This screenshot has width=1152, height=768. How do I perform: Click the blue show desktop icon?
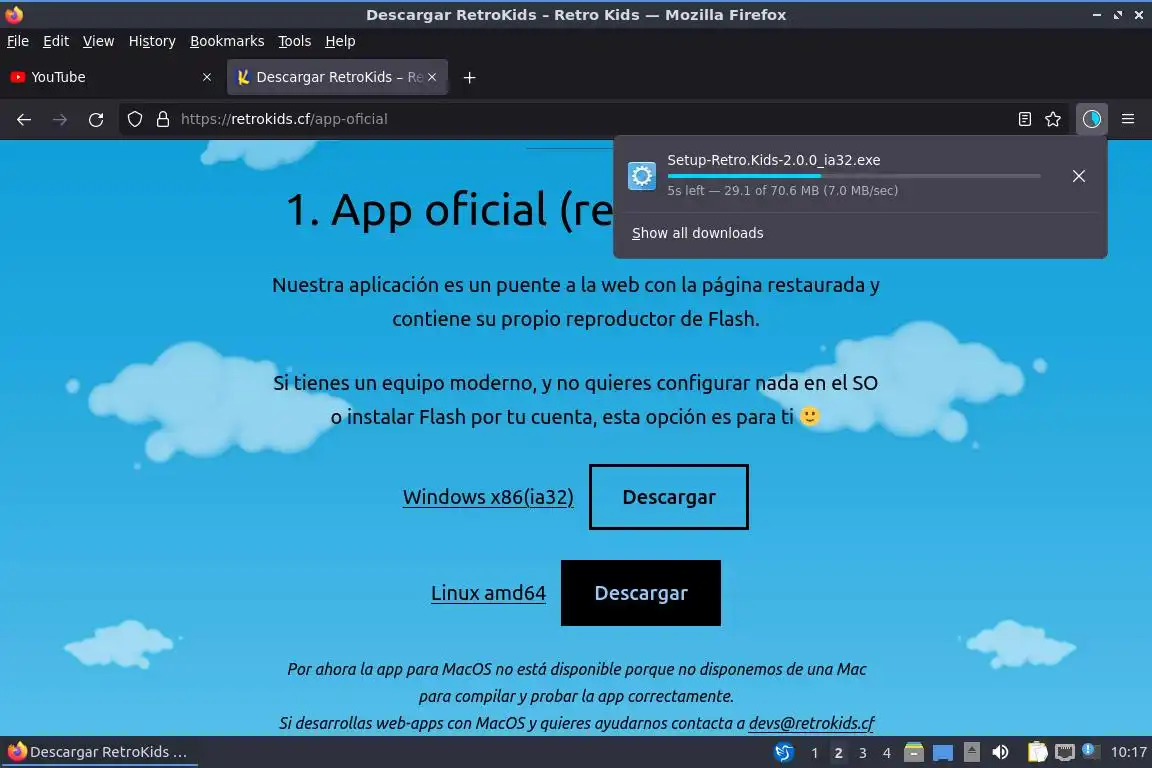(943, 753)
